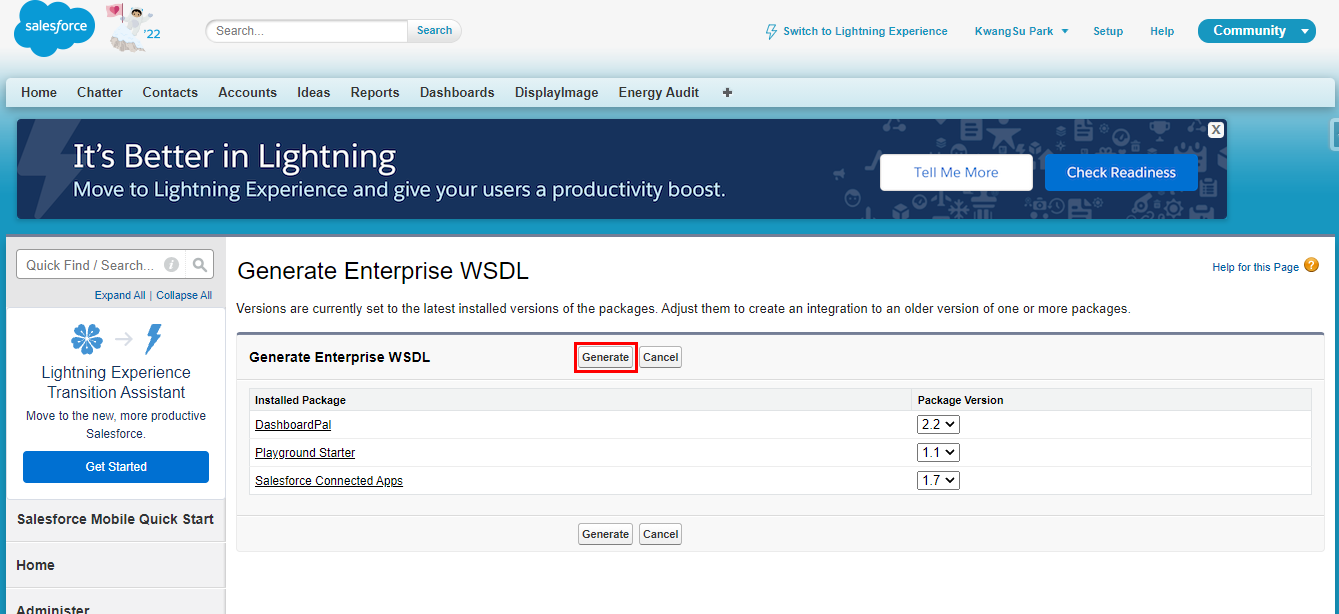1339x614 pixels.
Task: Click the Get Started button
Action: coord(116,467)
